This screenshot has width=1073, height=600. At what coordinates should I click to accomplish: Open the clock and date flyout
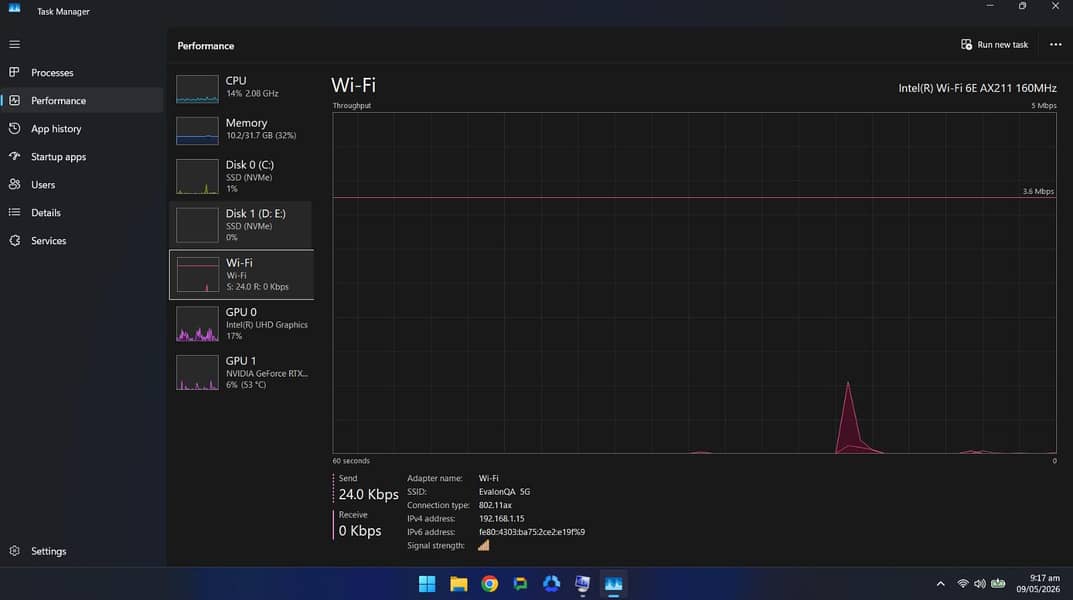click(x=1038, y=584)
